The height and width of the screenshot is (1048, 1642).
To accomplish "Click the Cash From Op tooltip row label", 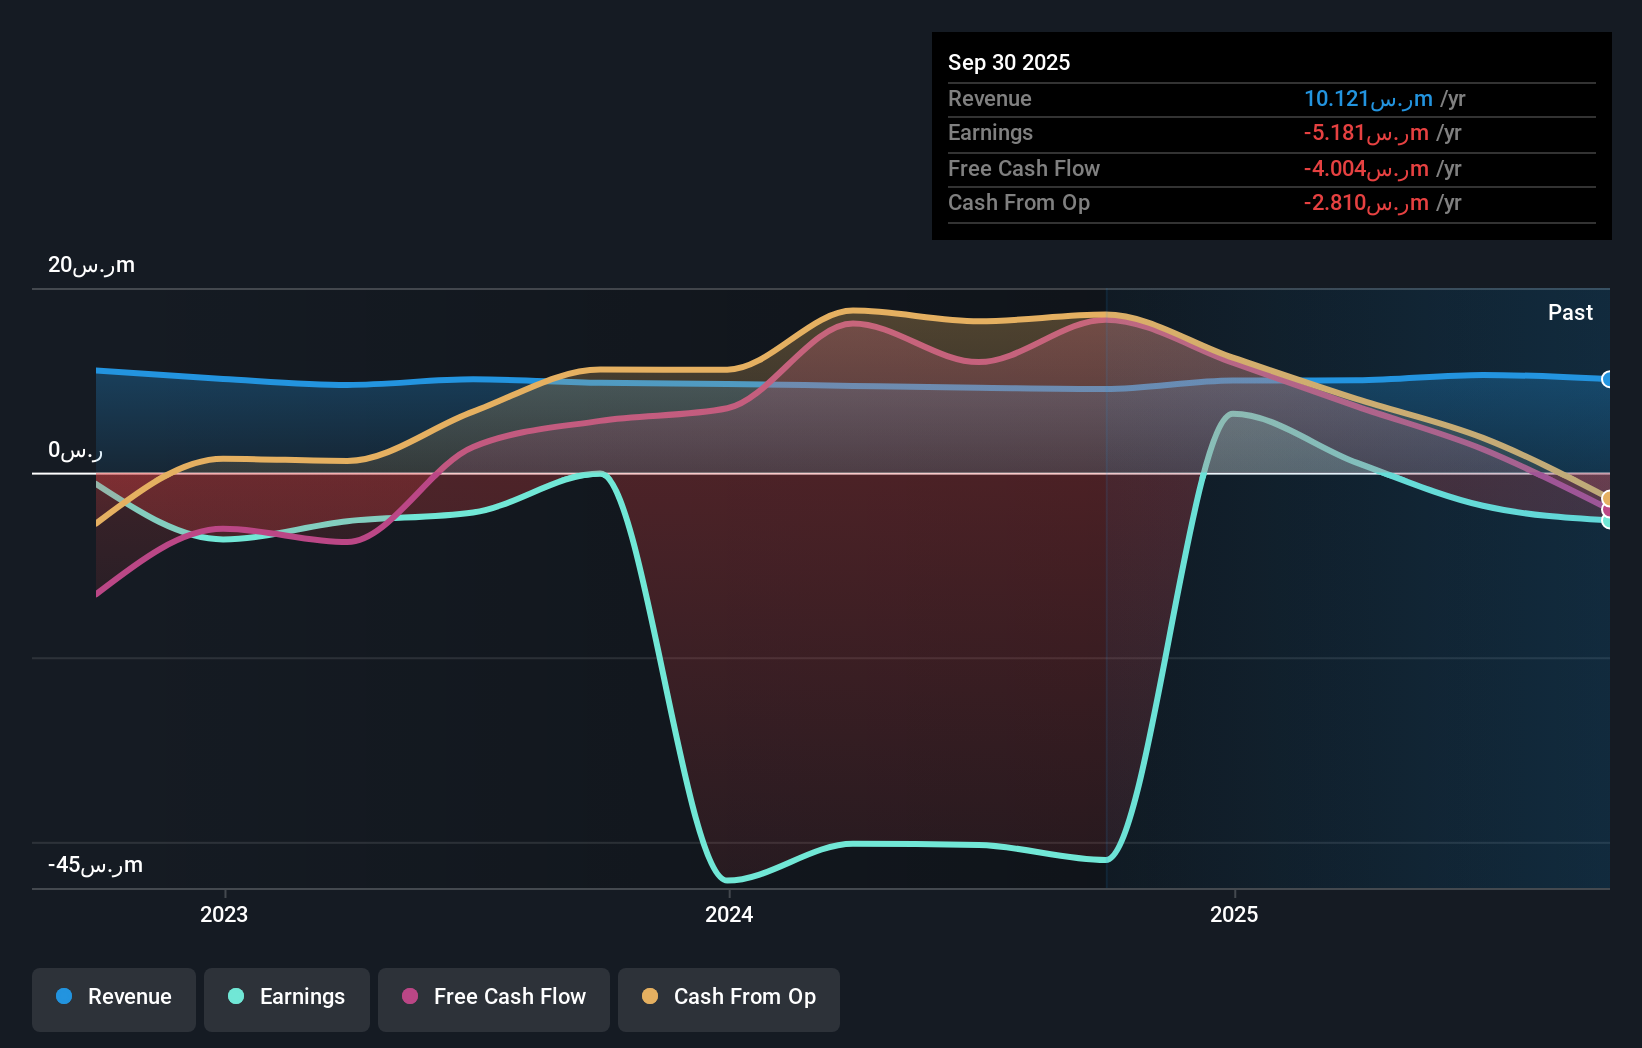I will pyautogui.click(x=1019, y=203).
